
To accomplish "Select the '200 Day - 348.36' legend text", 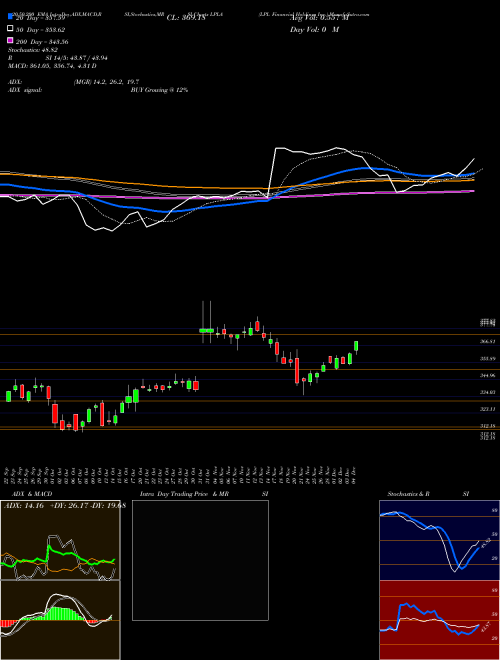I will pyautogui.click(x=42, y=42).
